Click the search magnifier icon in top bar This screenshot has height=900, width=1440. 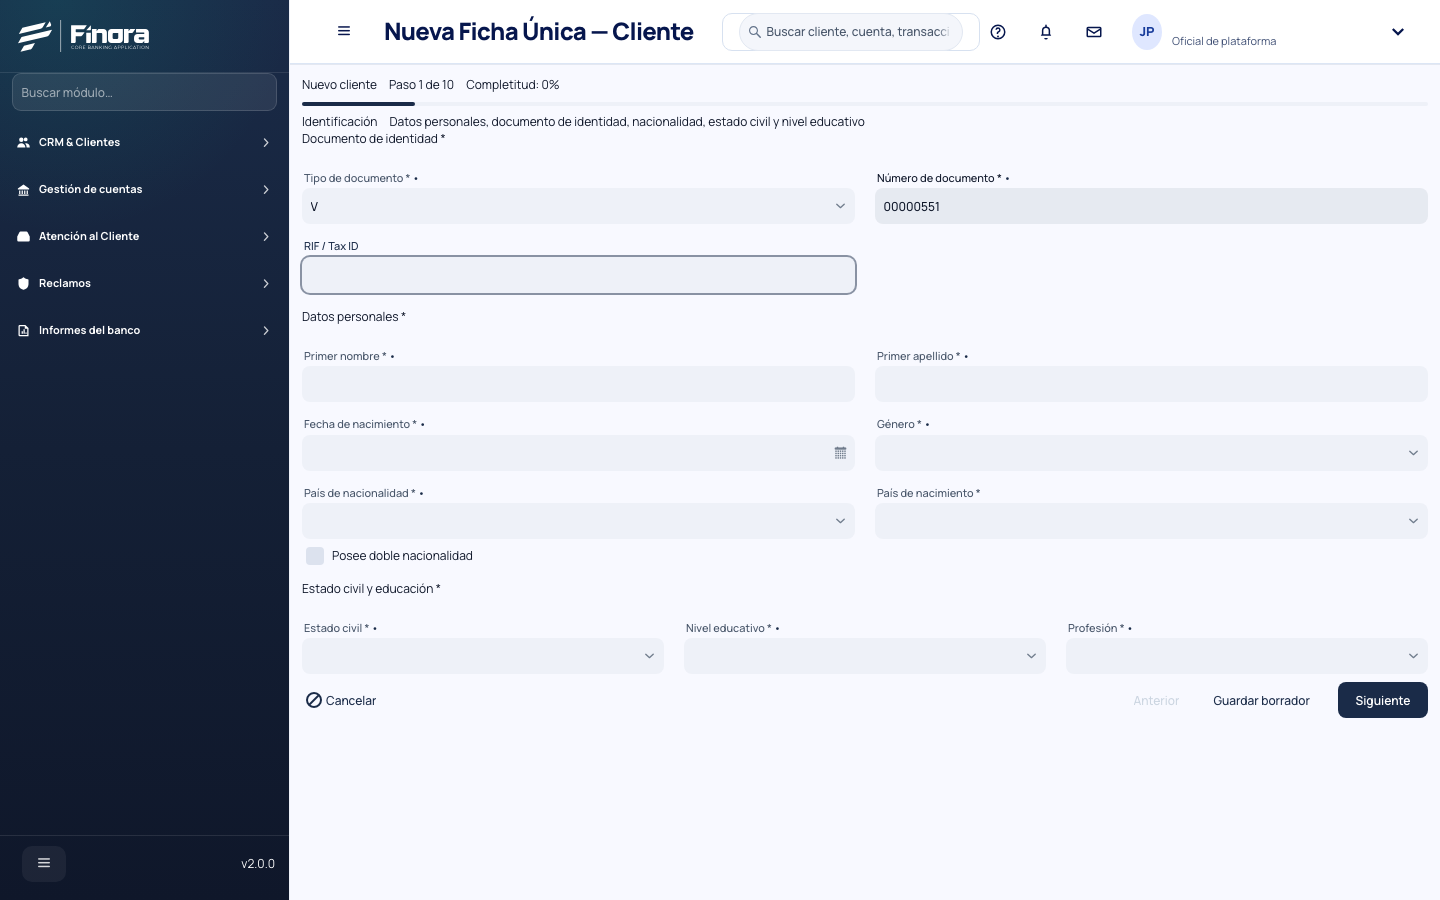755,32
